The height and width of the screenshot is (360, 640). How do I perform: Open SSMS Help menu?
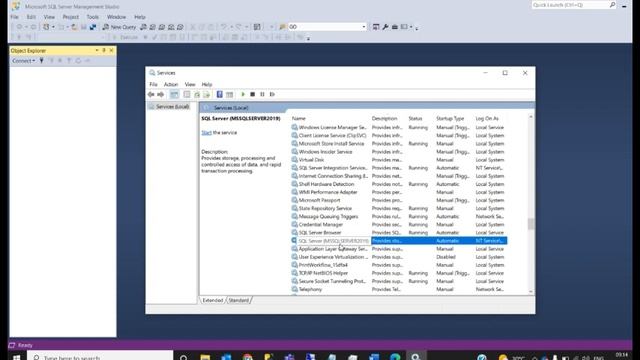[x=140, y=17]
